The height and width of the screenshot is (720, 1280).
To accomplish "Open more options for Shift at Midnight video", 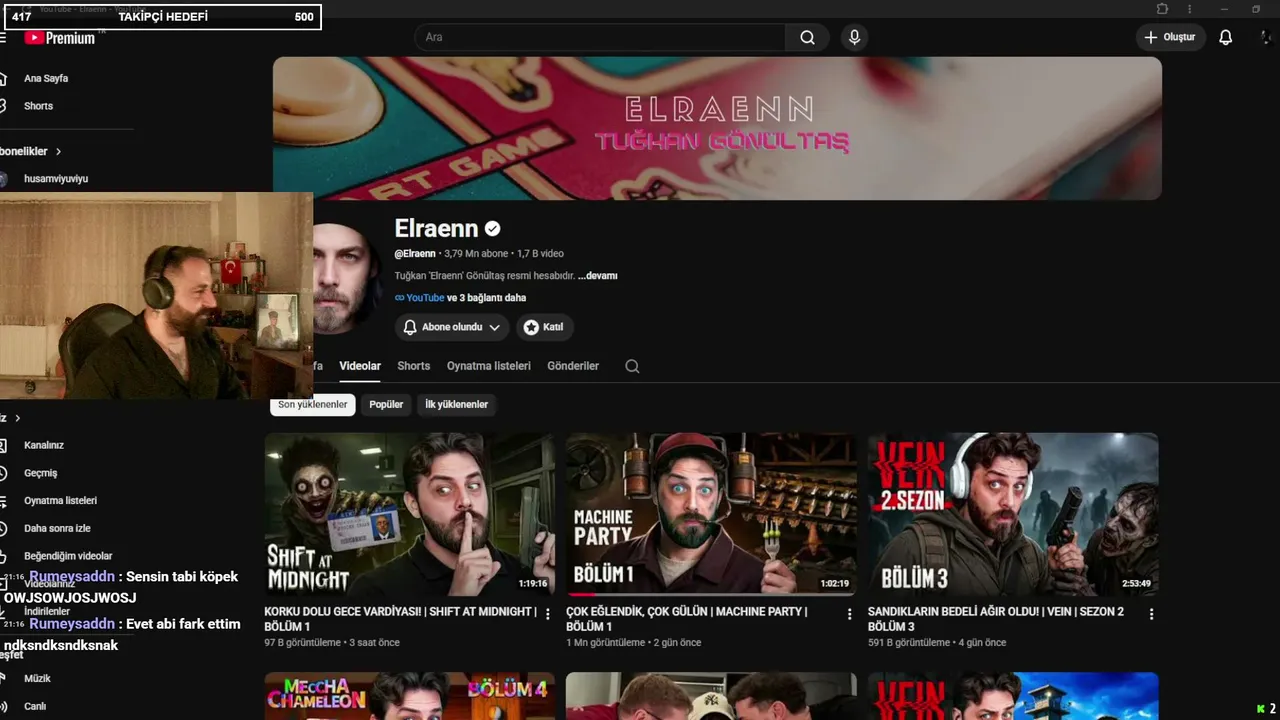I will (548, 614).
